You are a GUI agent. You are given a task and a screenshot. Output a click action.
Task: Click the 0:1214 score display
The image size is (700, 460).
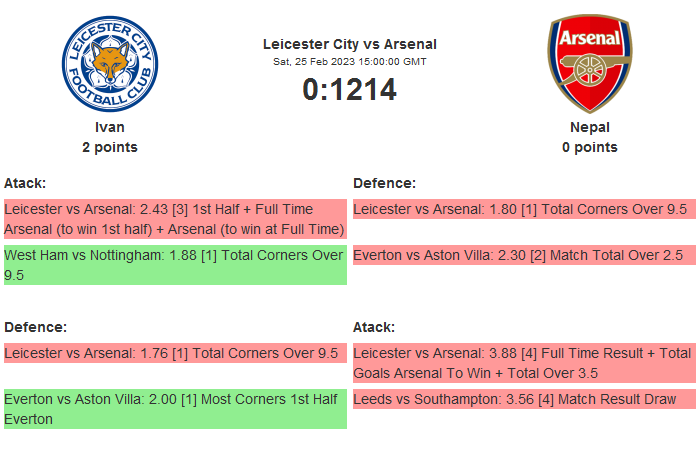350,90
